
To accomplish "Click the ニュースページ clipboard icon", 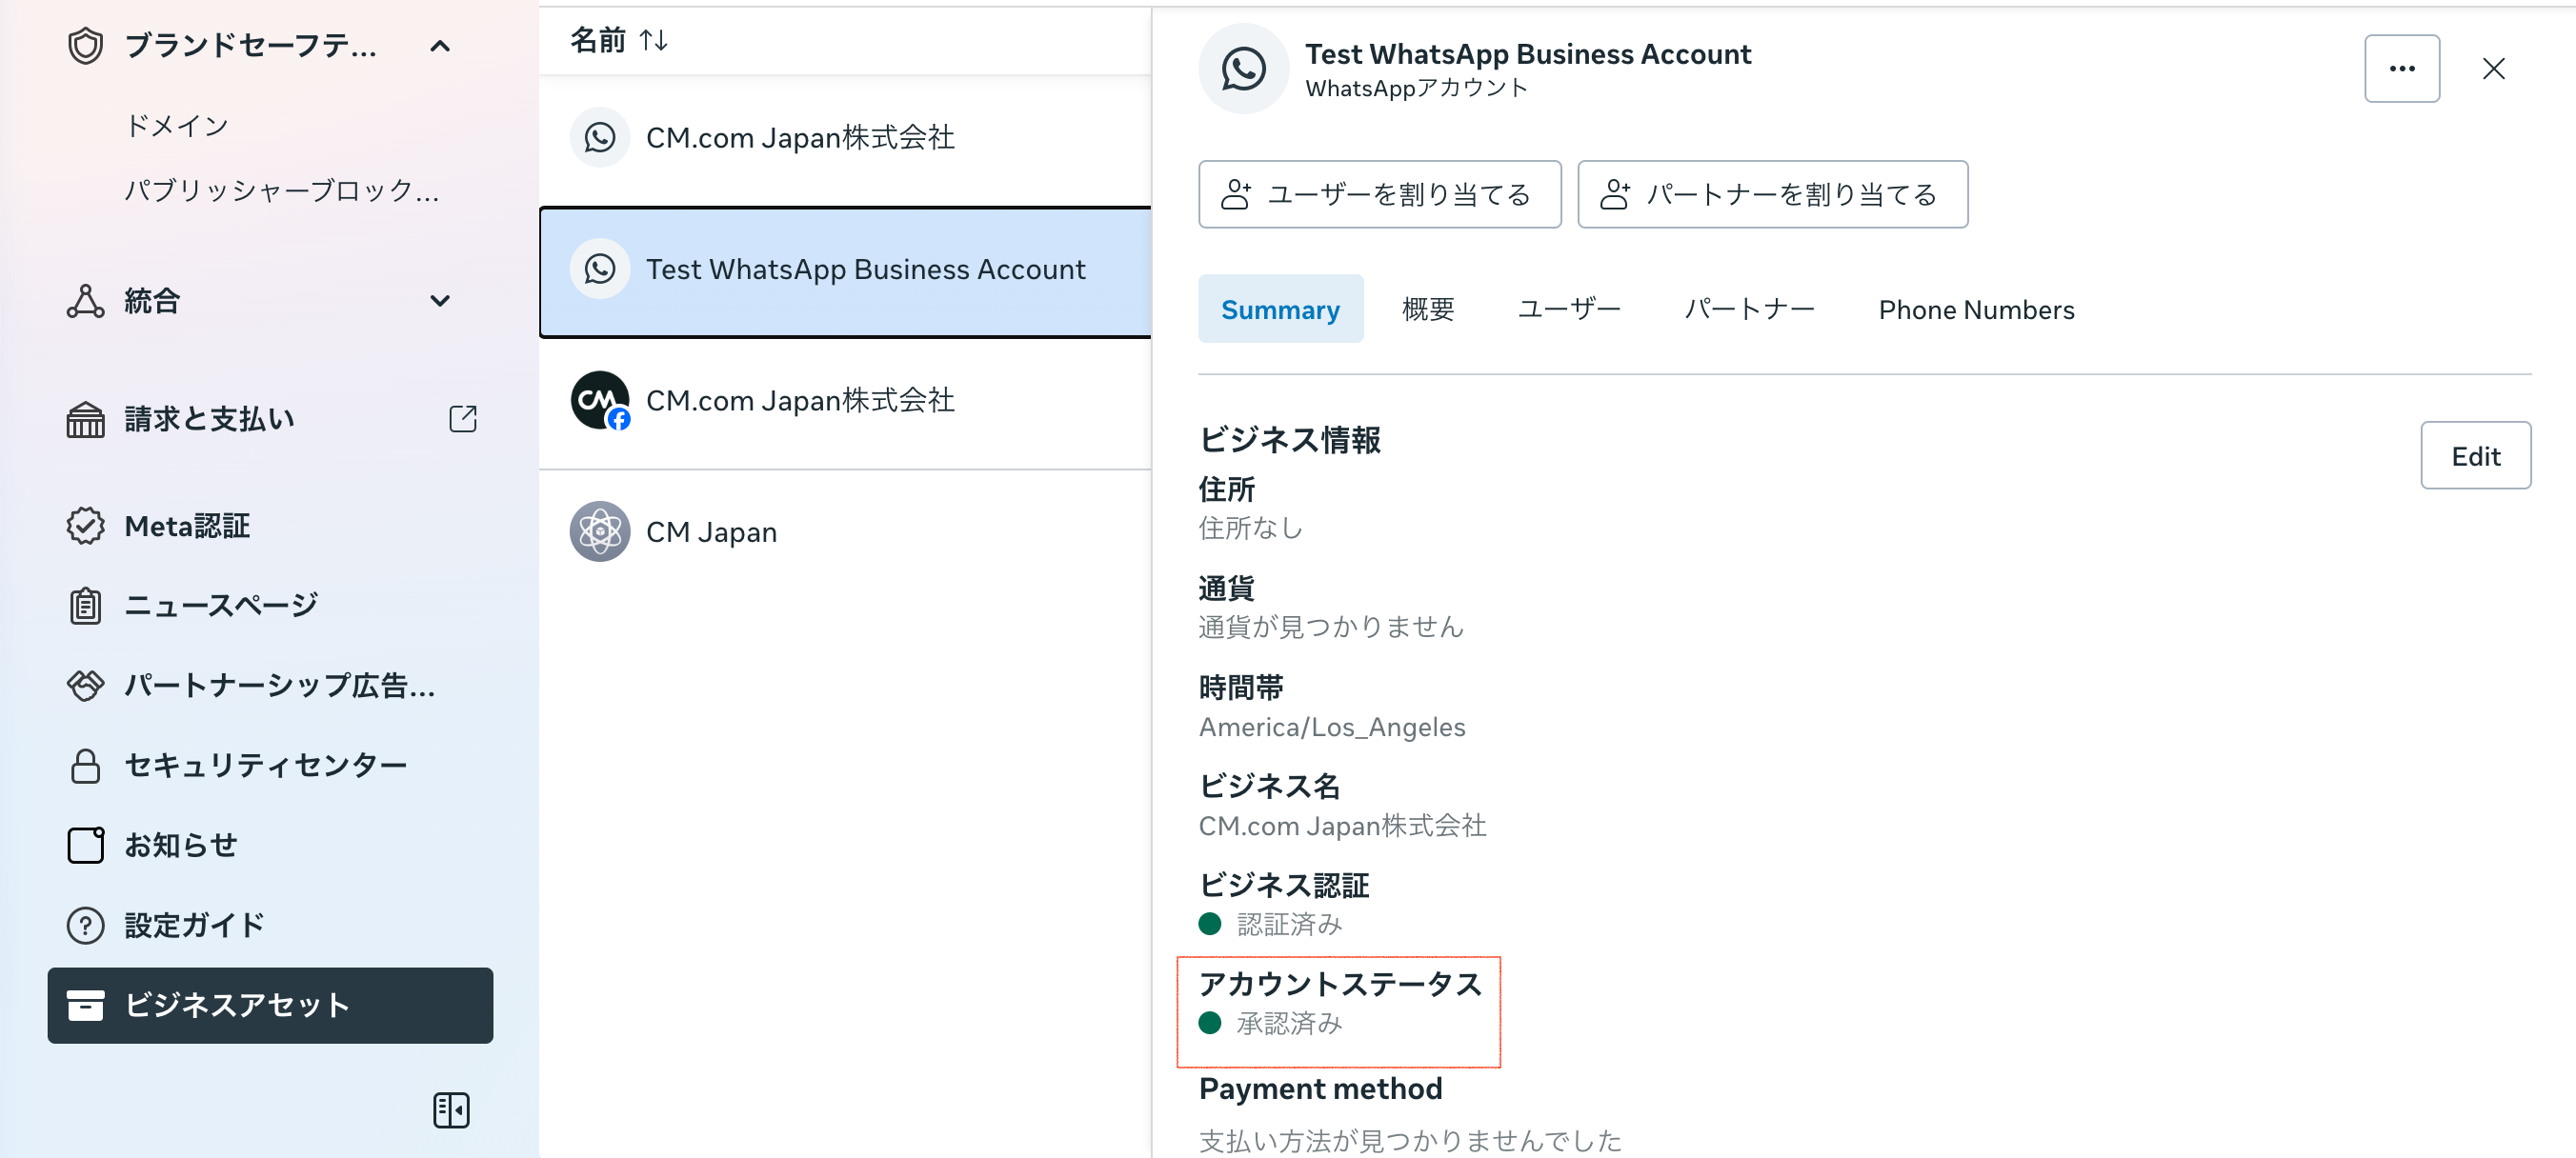I will 85,605.
